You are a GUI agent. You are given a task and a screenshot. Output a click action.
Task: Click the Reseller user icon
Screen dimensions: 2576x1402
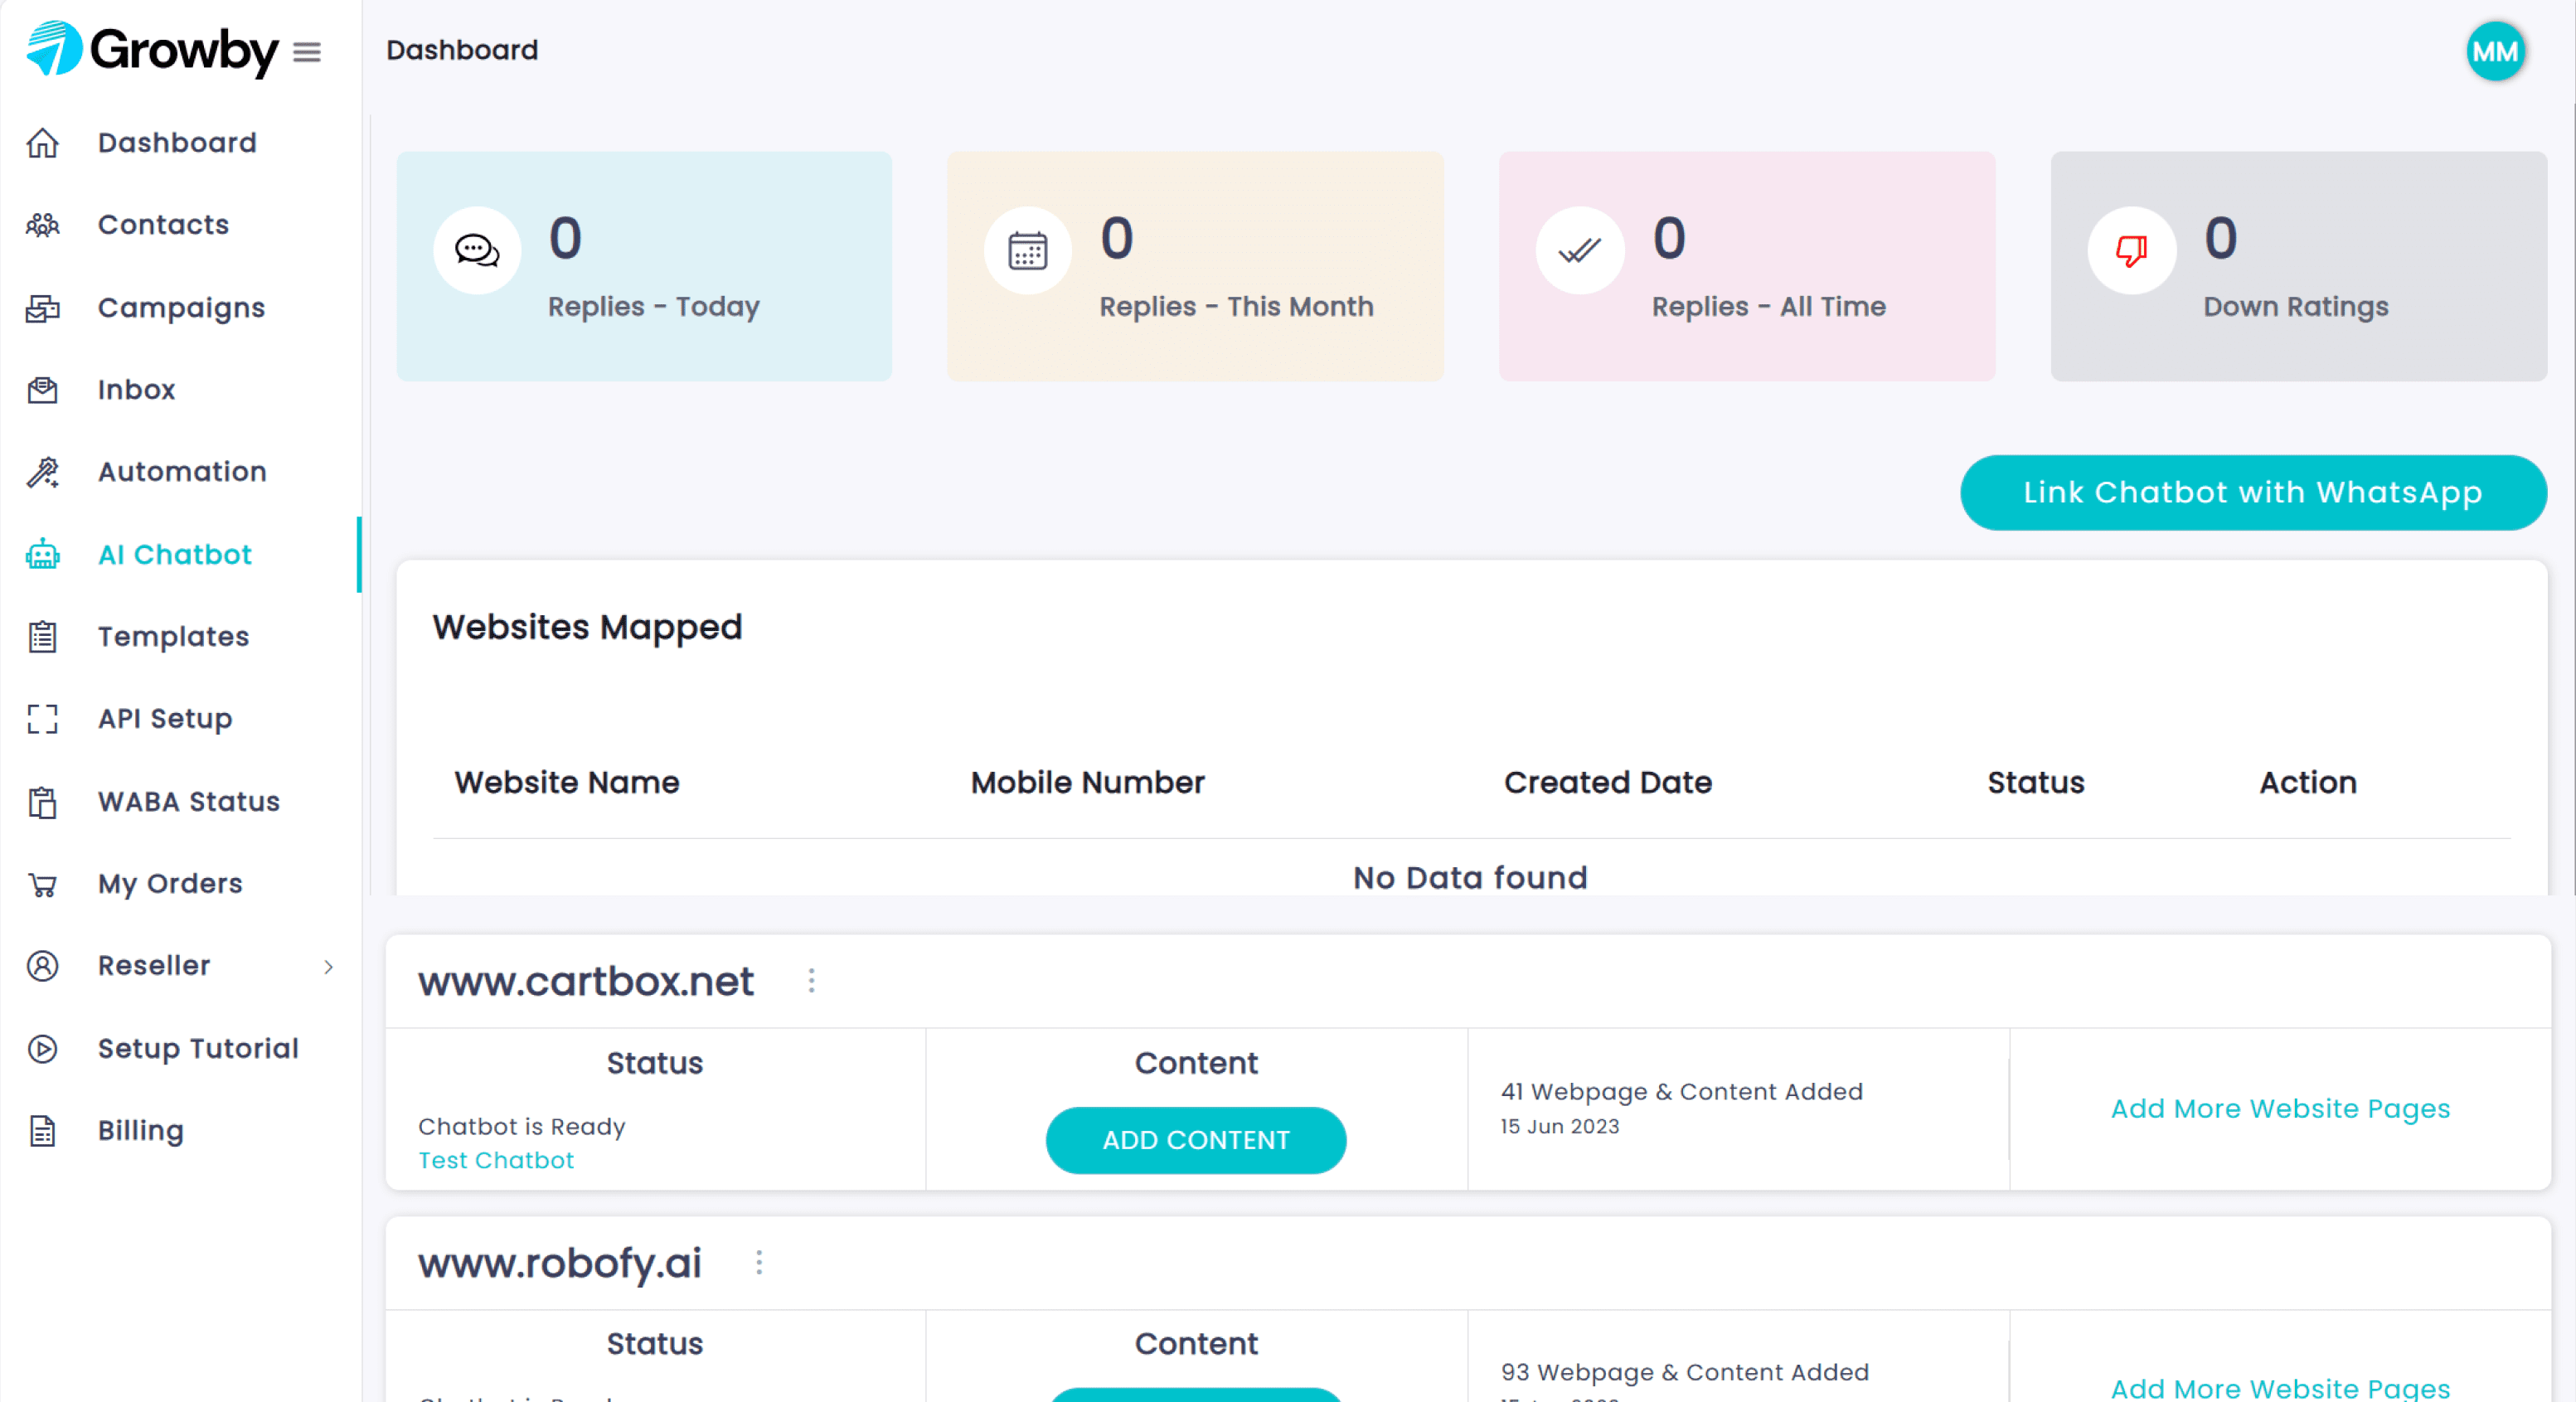click(x=42, y=966)
